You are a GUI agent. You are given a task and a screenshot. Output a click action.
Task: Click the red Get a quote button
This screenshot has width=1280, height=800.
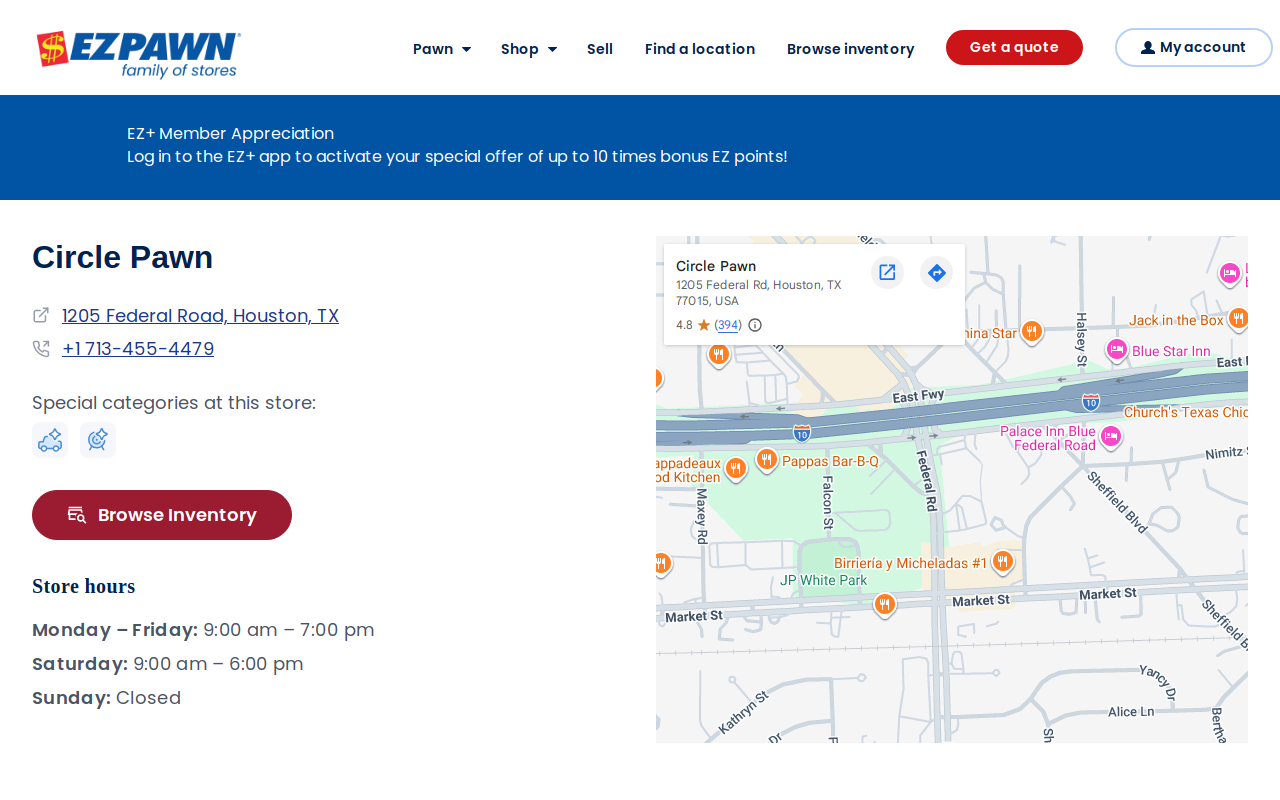click(1014, 47)
